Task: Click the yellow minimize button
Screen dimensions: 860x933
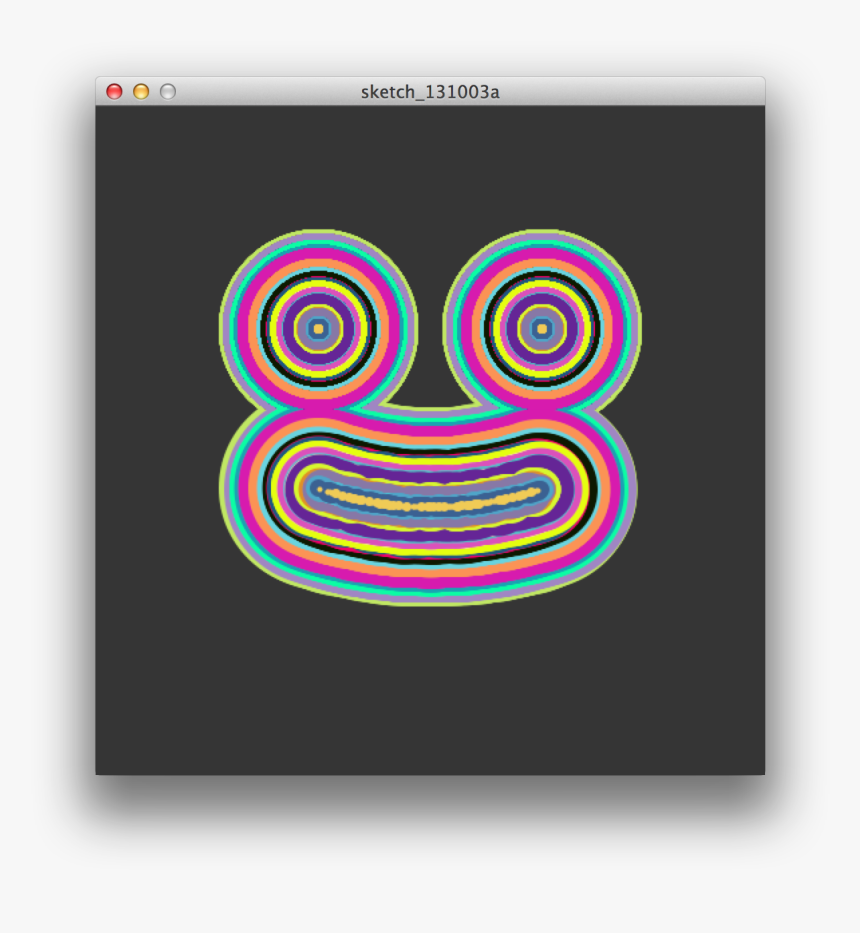Action: pyautogui.click(x=141, y=90)
